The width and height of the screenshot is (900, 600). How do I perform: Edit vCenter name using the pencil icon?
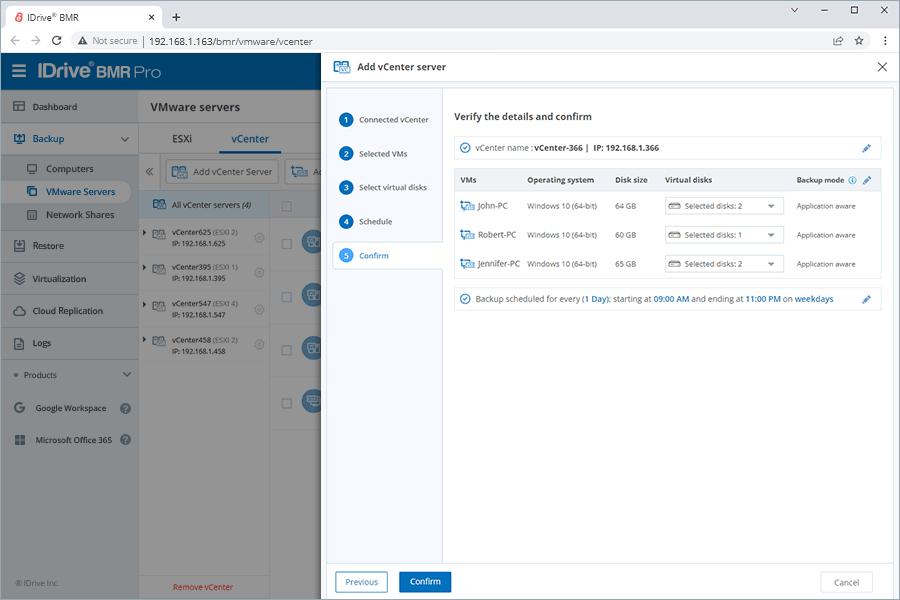(866, 147)
